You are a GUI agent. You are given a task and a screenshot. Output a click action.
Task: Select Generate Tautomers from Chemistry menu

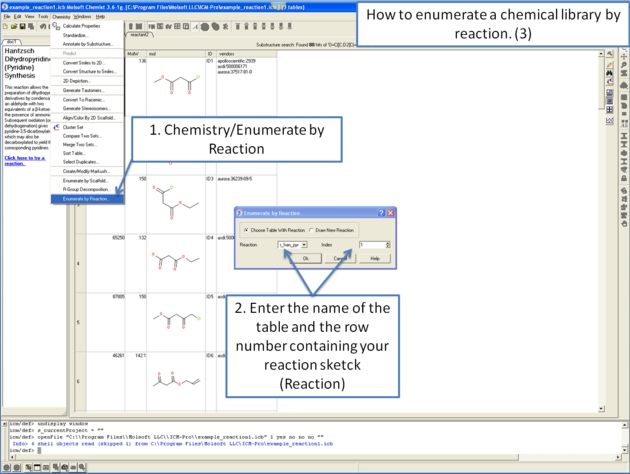tap(83, 90)
